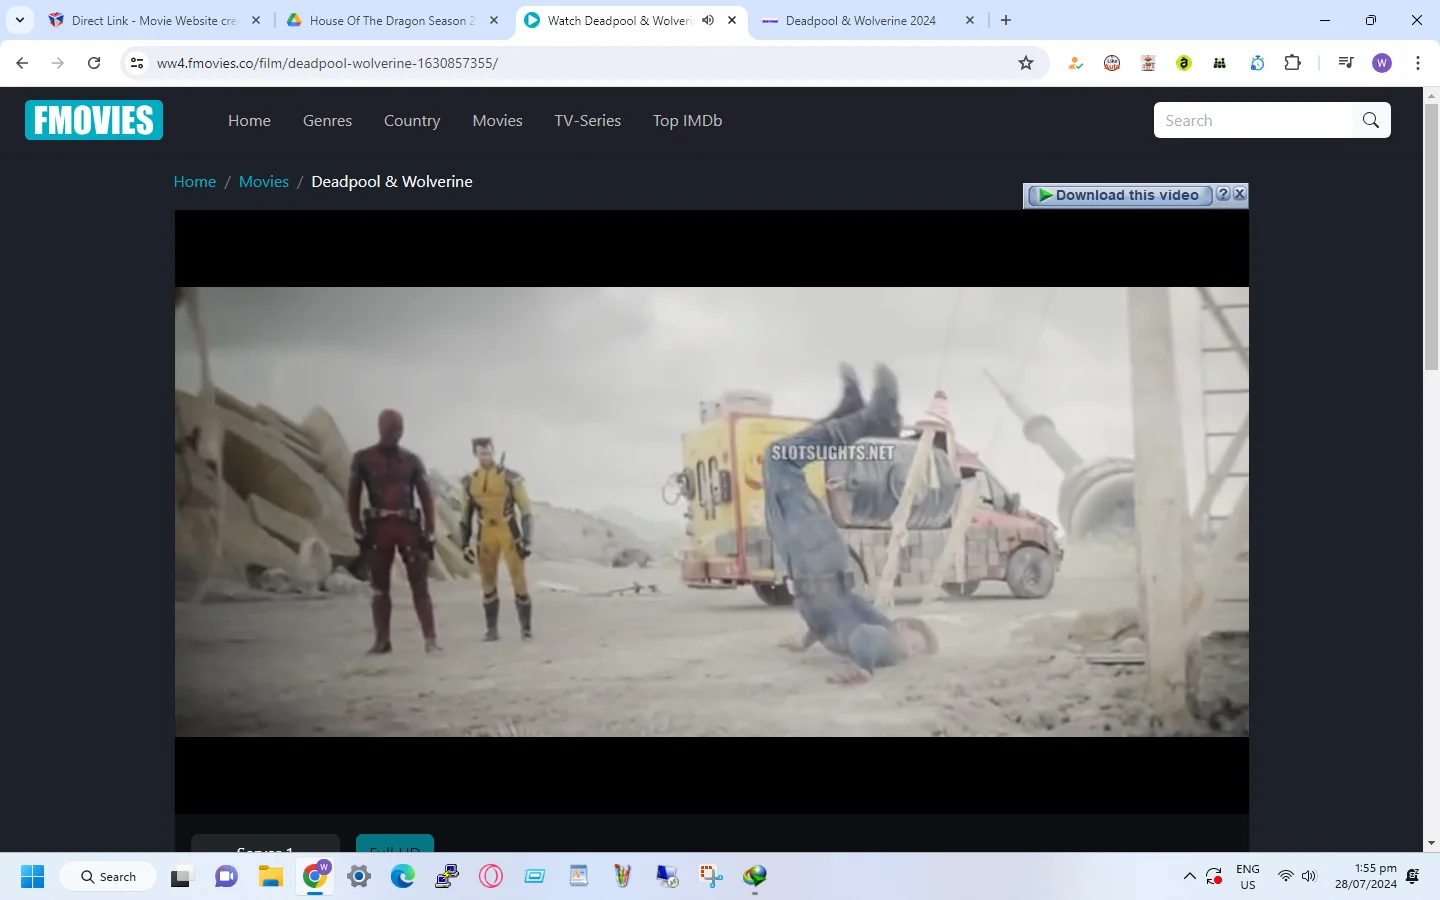Click the site information icon in the address bar
This screenshot has width=1440, height=900.
coord(137,63)
